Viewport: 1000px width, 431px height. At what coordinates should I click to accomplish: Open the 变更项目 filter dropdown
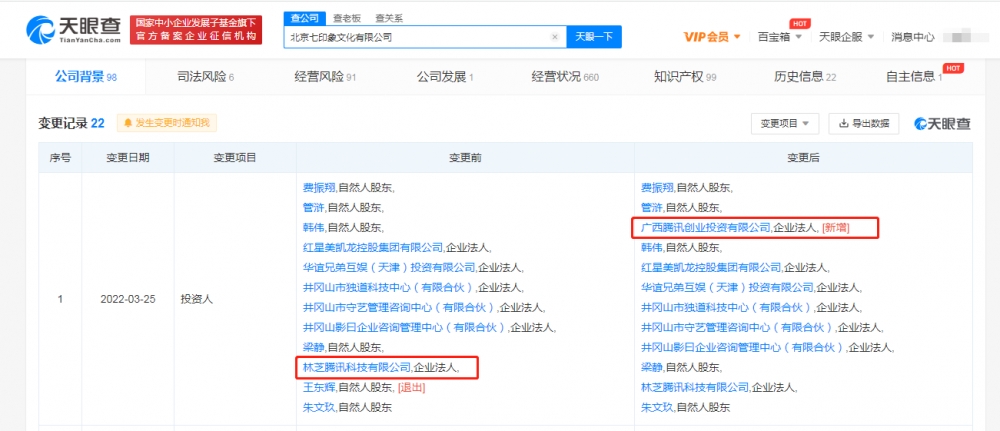[x=784, y=123]
